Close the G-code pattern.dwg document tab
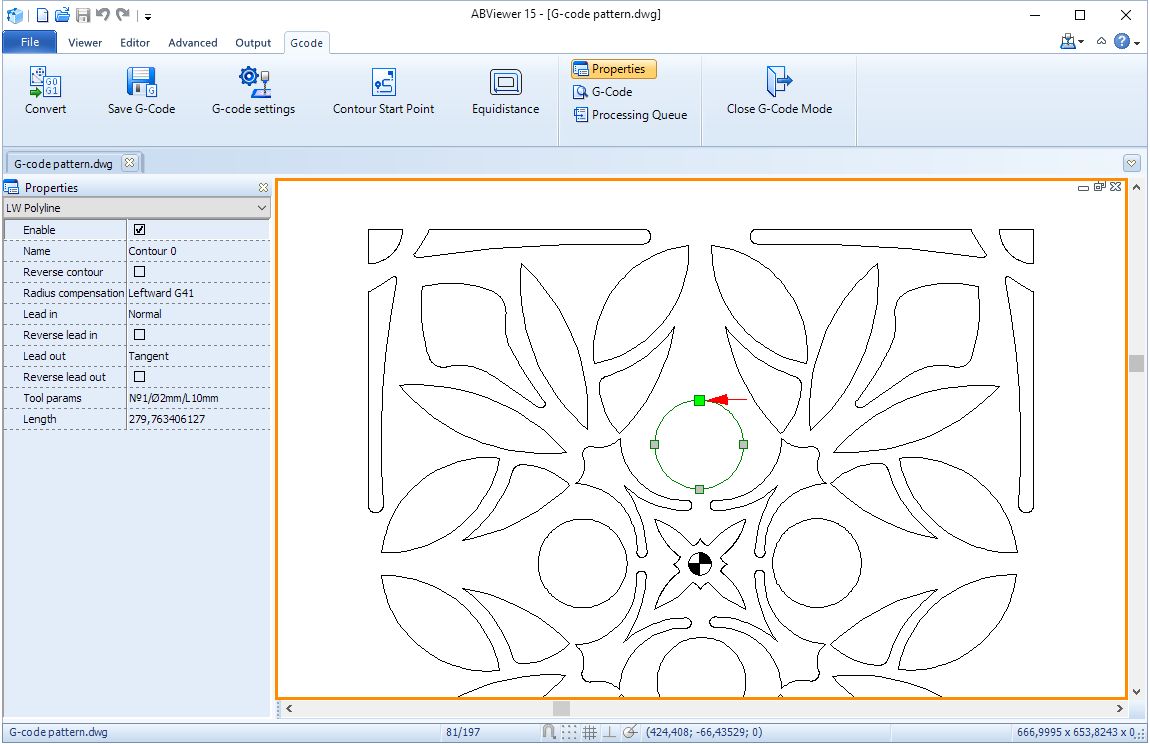This screenshot has height=744, width=1150. pyautogui.click(x=130, y=163)
